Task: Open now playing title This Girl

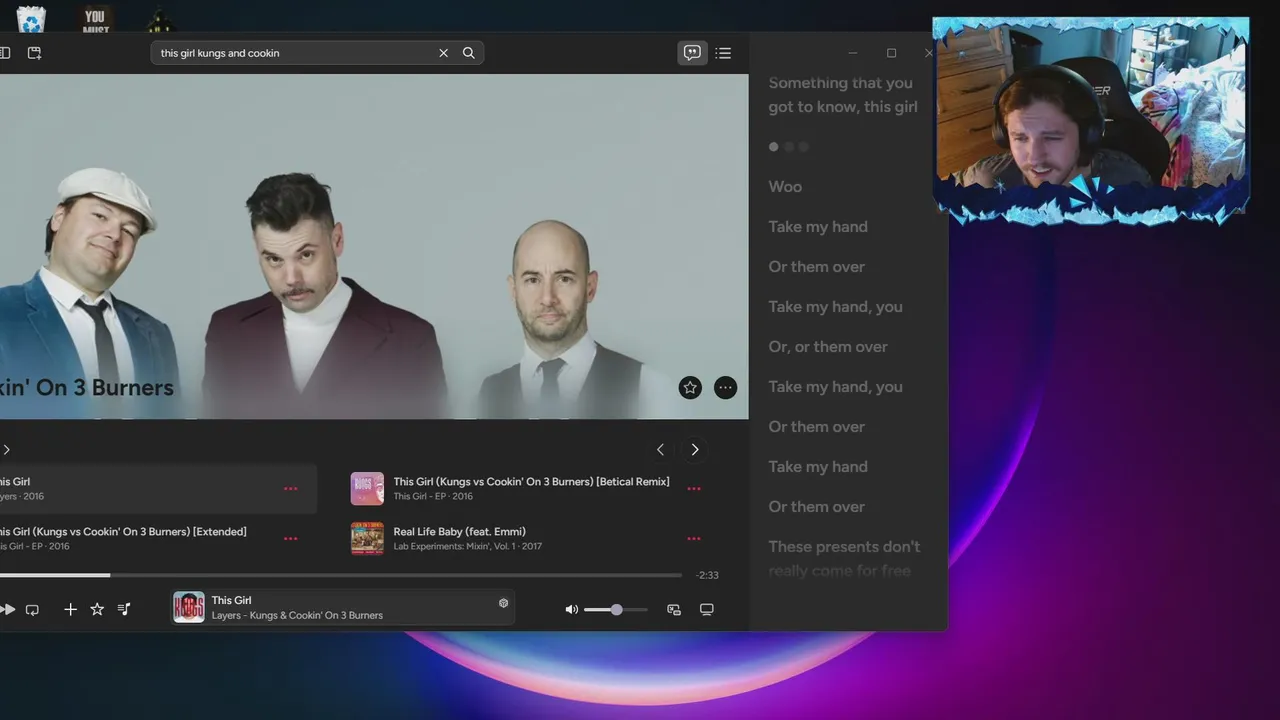Action: 231,601
